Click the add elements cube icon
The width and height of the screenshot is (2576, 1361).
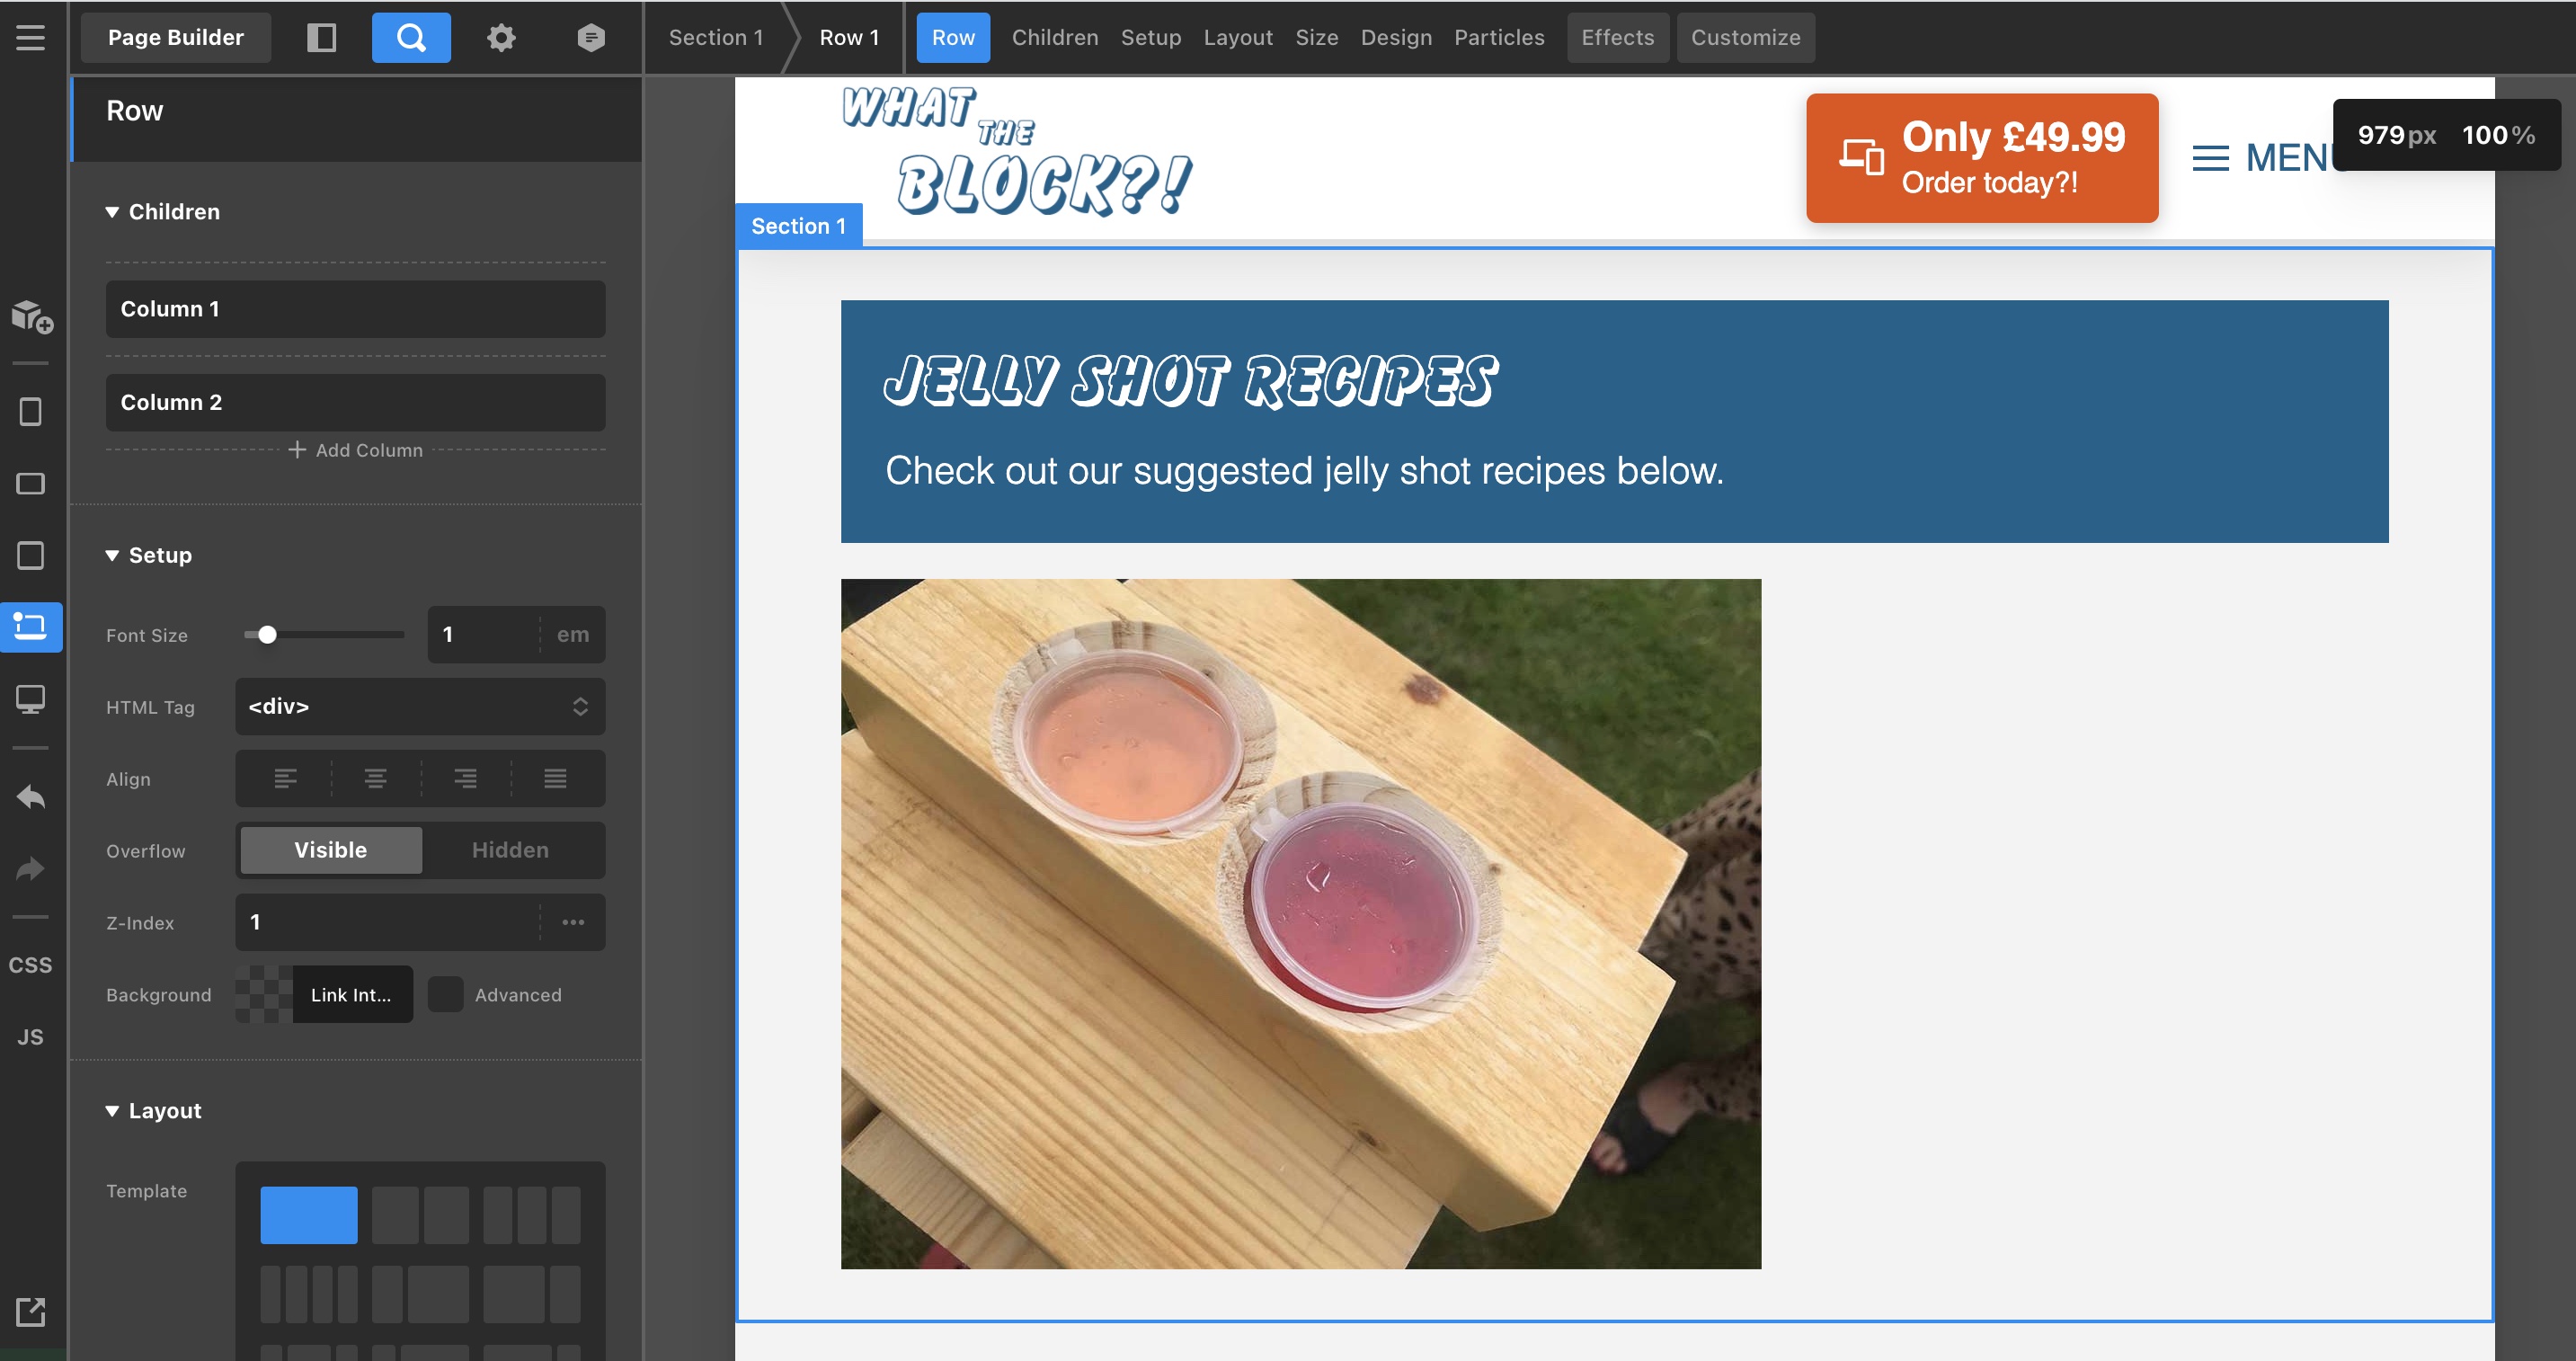pos(31,316)
